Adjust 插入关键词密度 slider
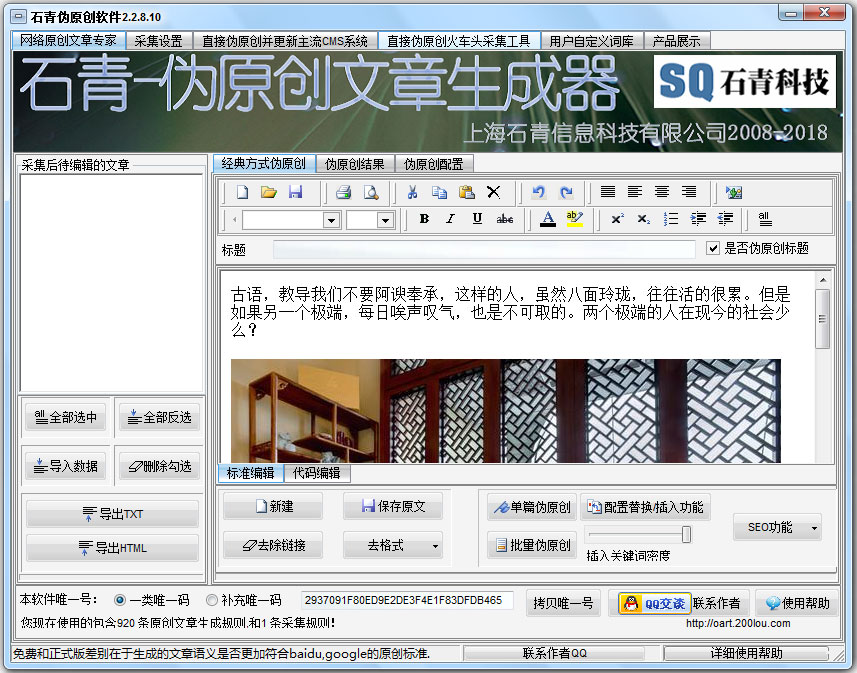This screenshot has width=857, height=673. point(686,534)
